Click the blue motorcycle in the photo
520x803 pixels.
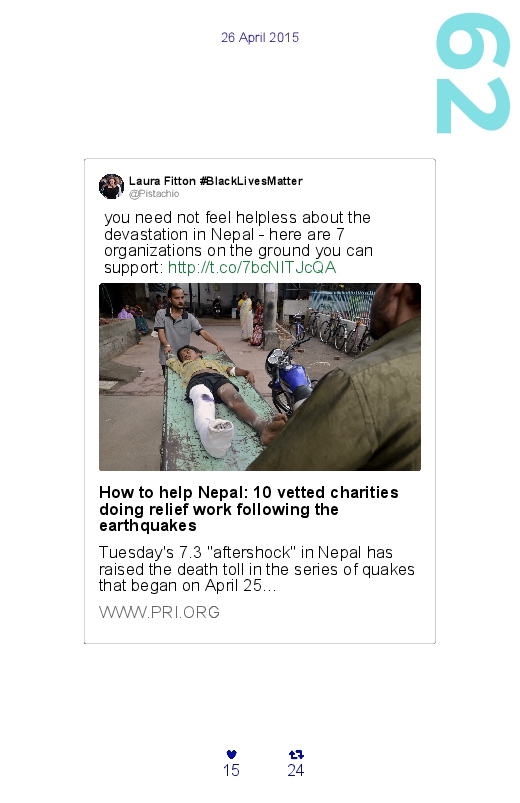[x=289, y=376]
